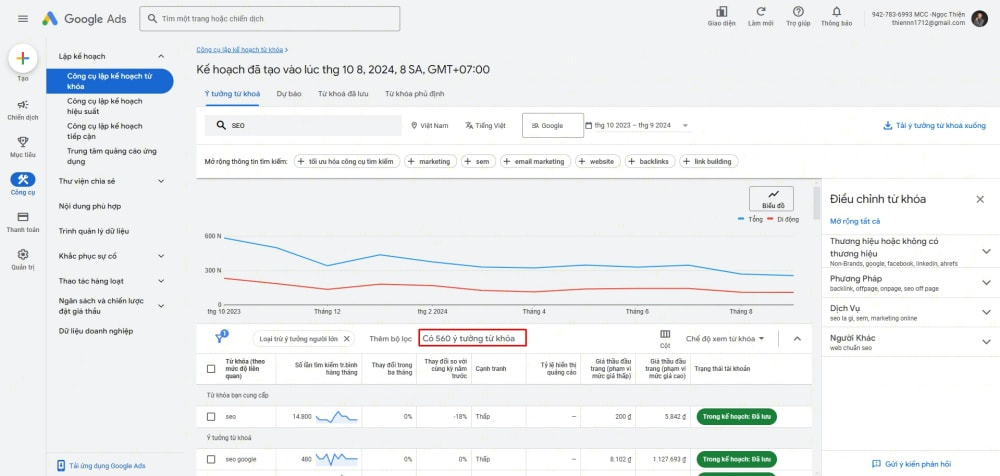Open the Cột columns icon
The width and height of the screenshot is (1000, 476).
click(665, 337)
